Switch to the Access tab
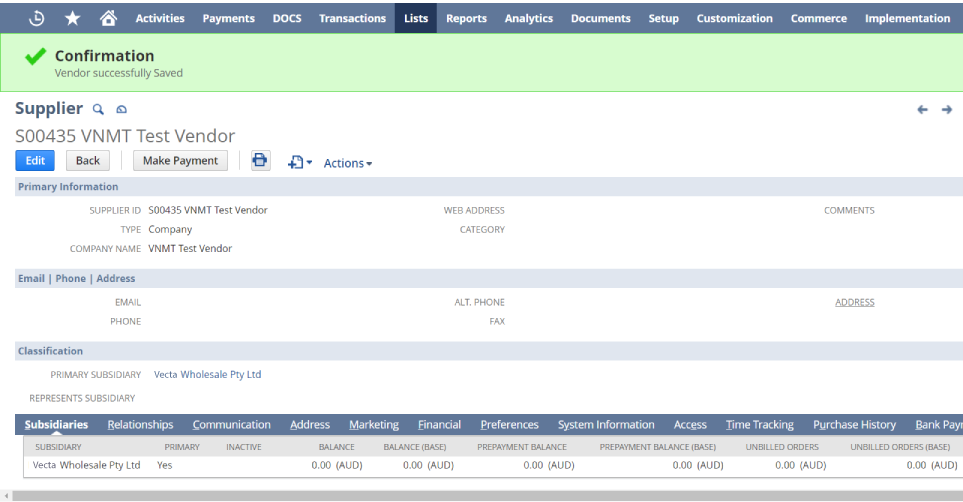The width and height of the screenshot is (963, 502). click(690, 425)
